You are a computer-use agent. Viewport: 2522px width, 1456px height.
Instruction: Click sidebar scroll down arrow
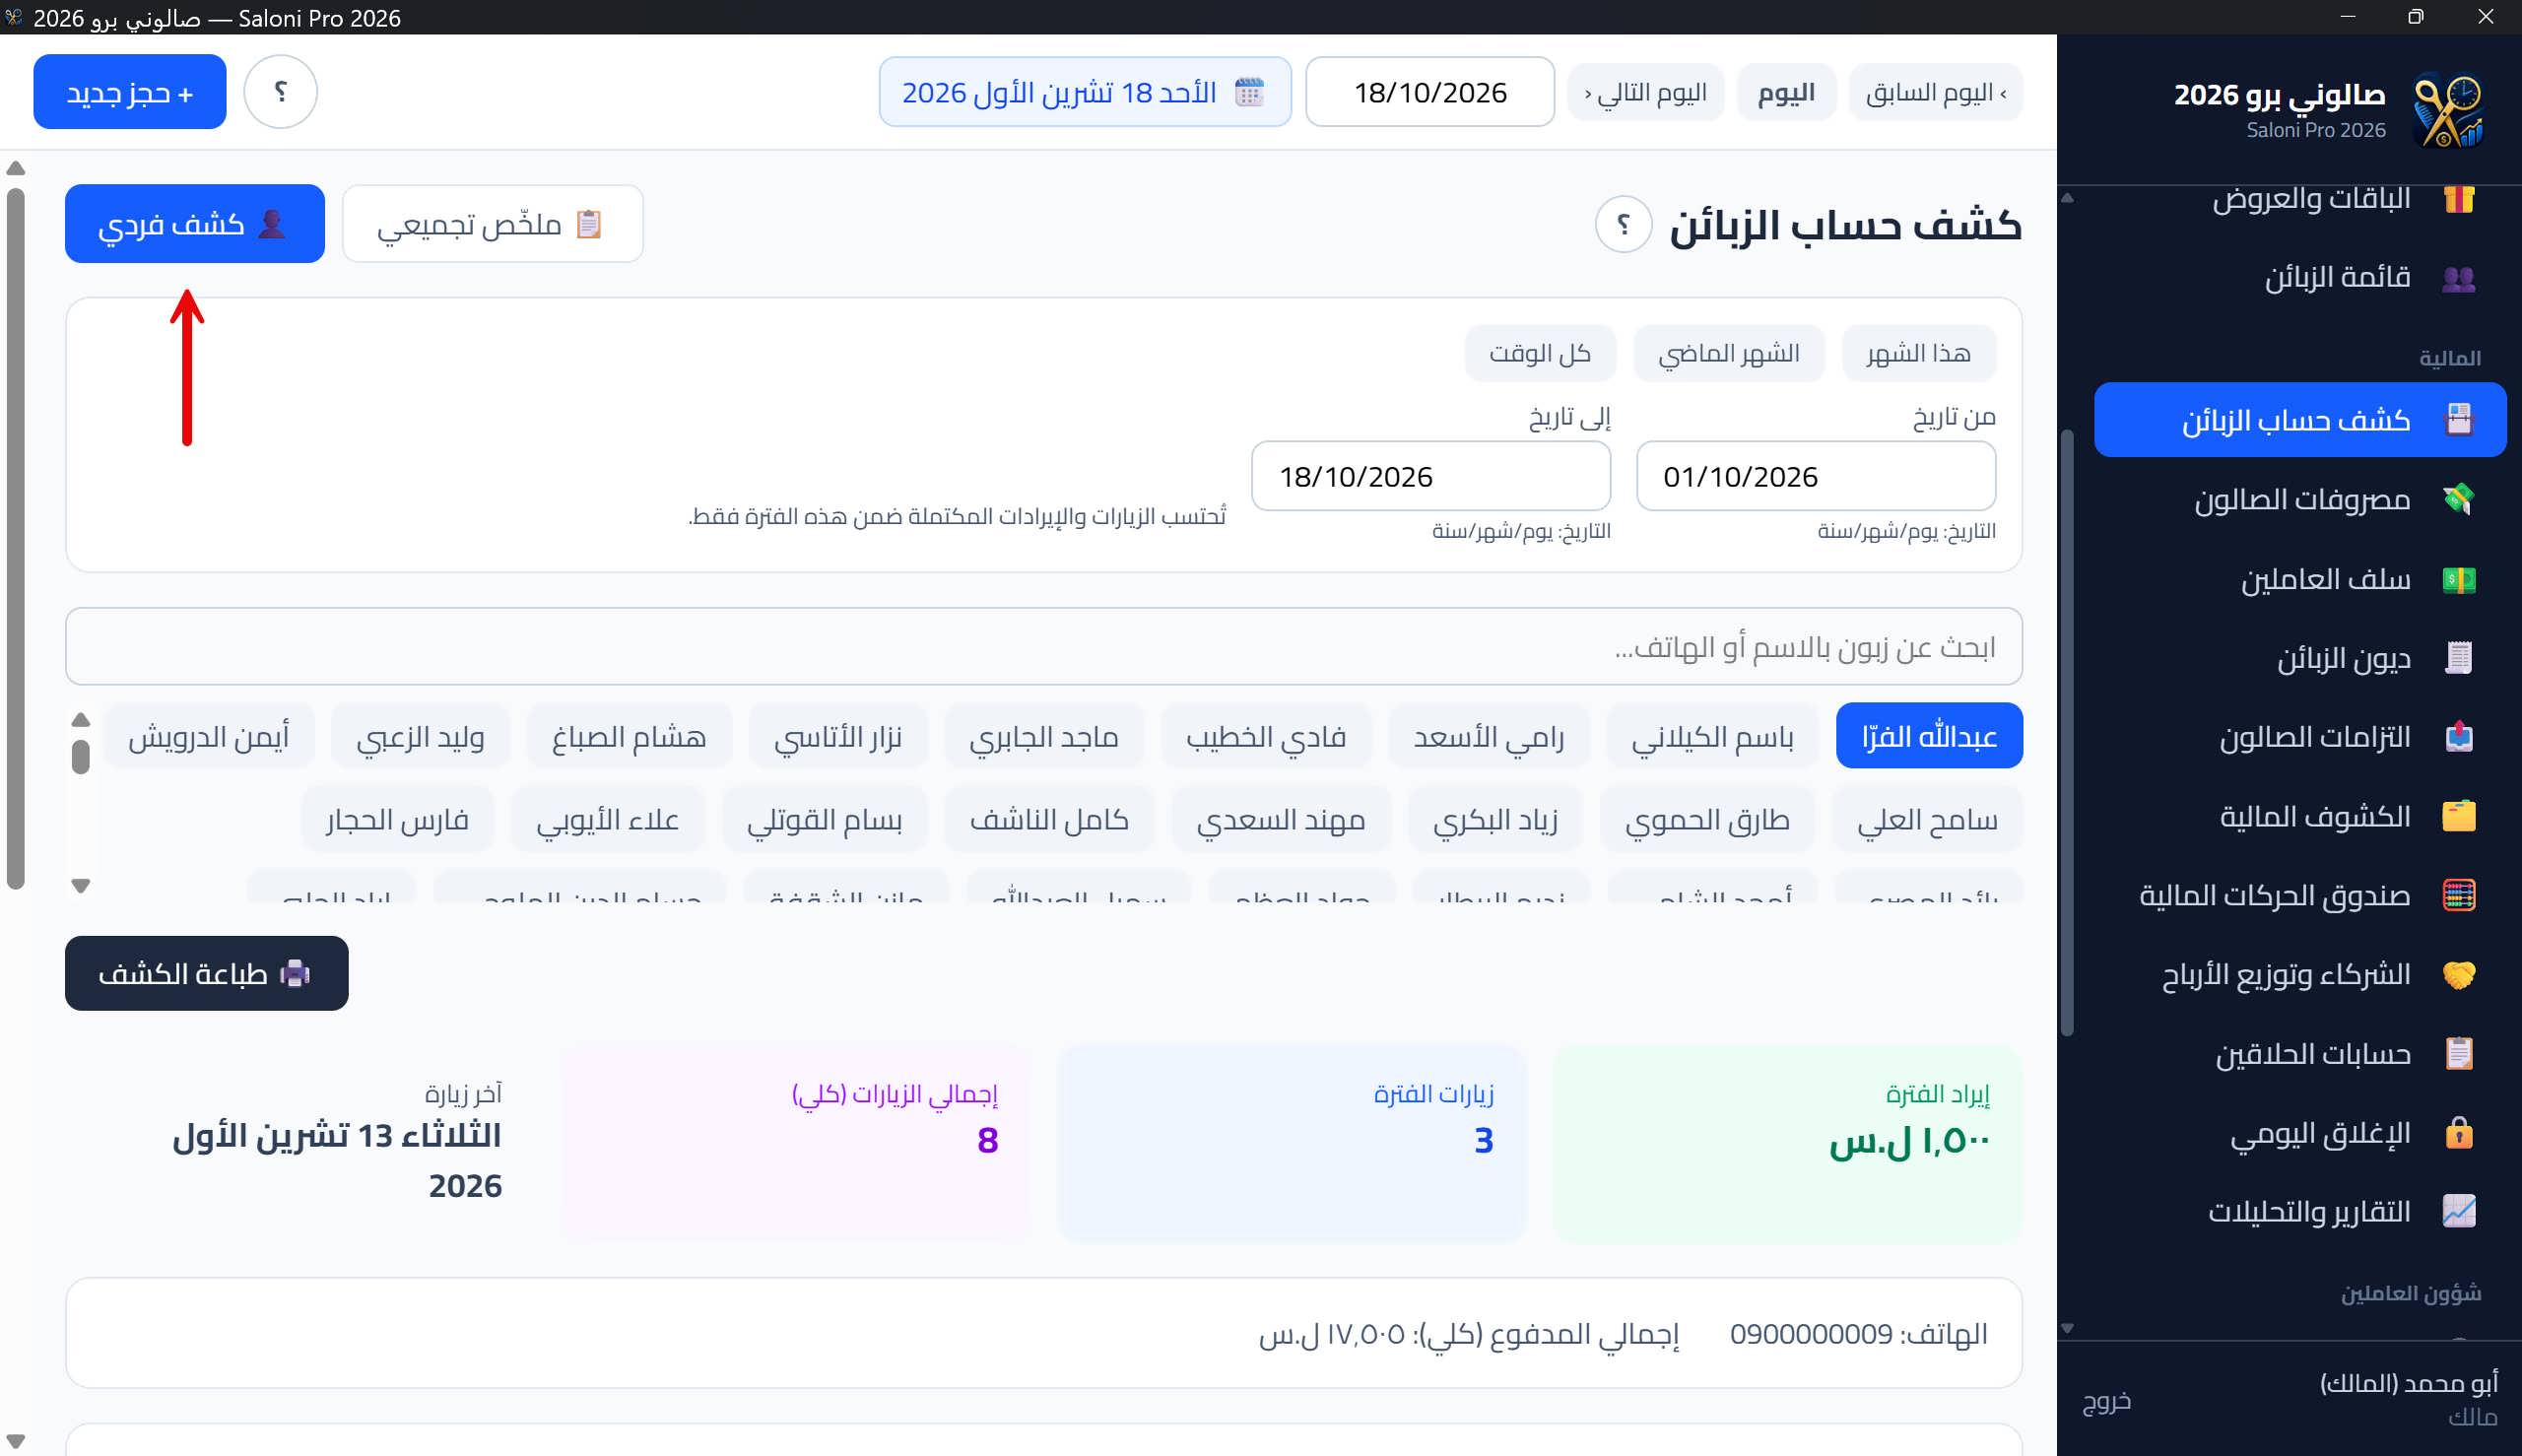click(x=2067, y=1329)
